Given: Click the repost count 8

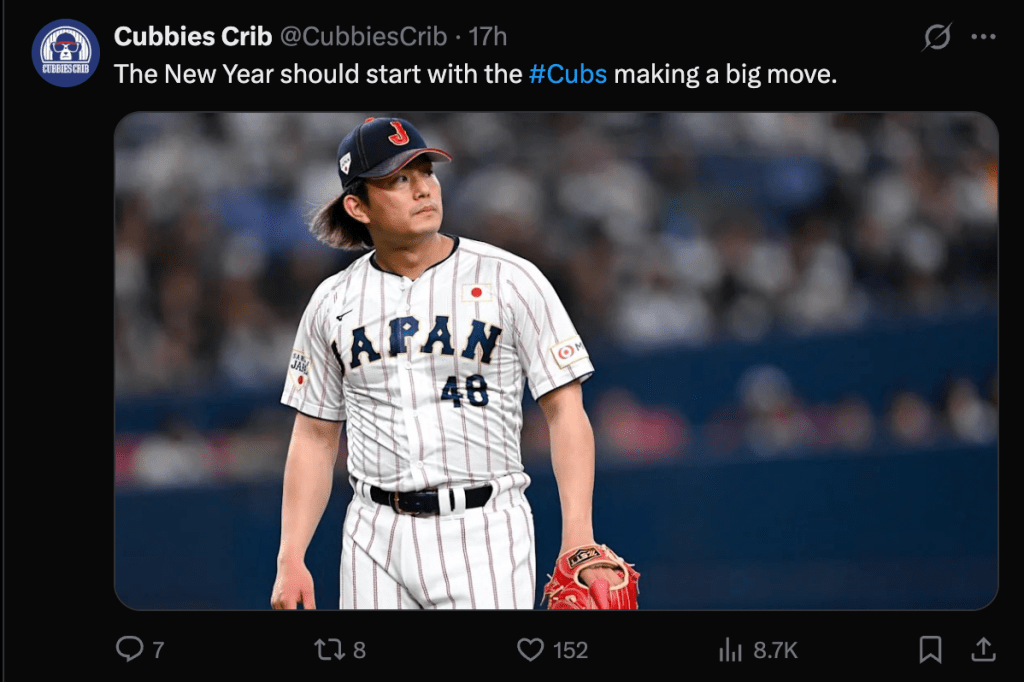Looking at the screenshot, I should tap(359, 650).
